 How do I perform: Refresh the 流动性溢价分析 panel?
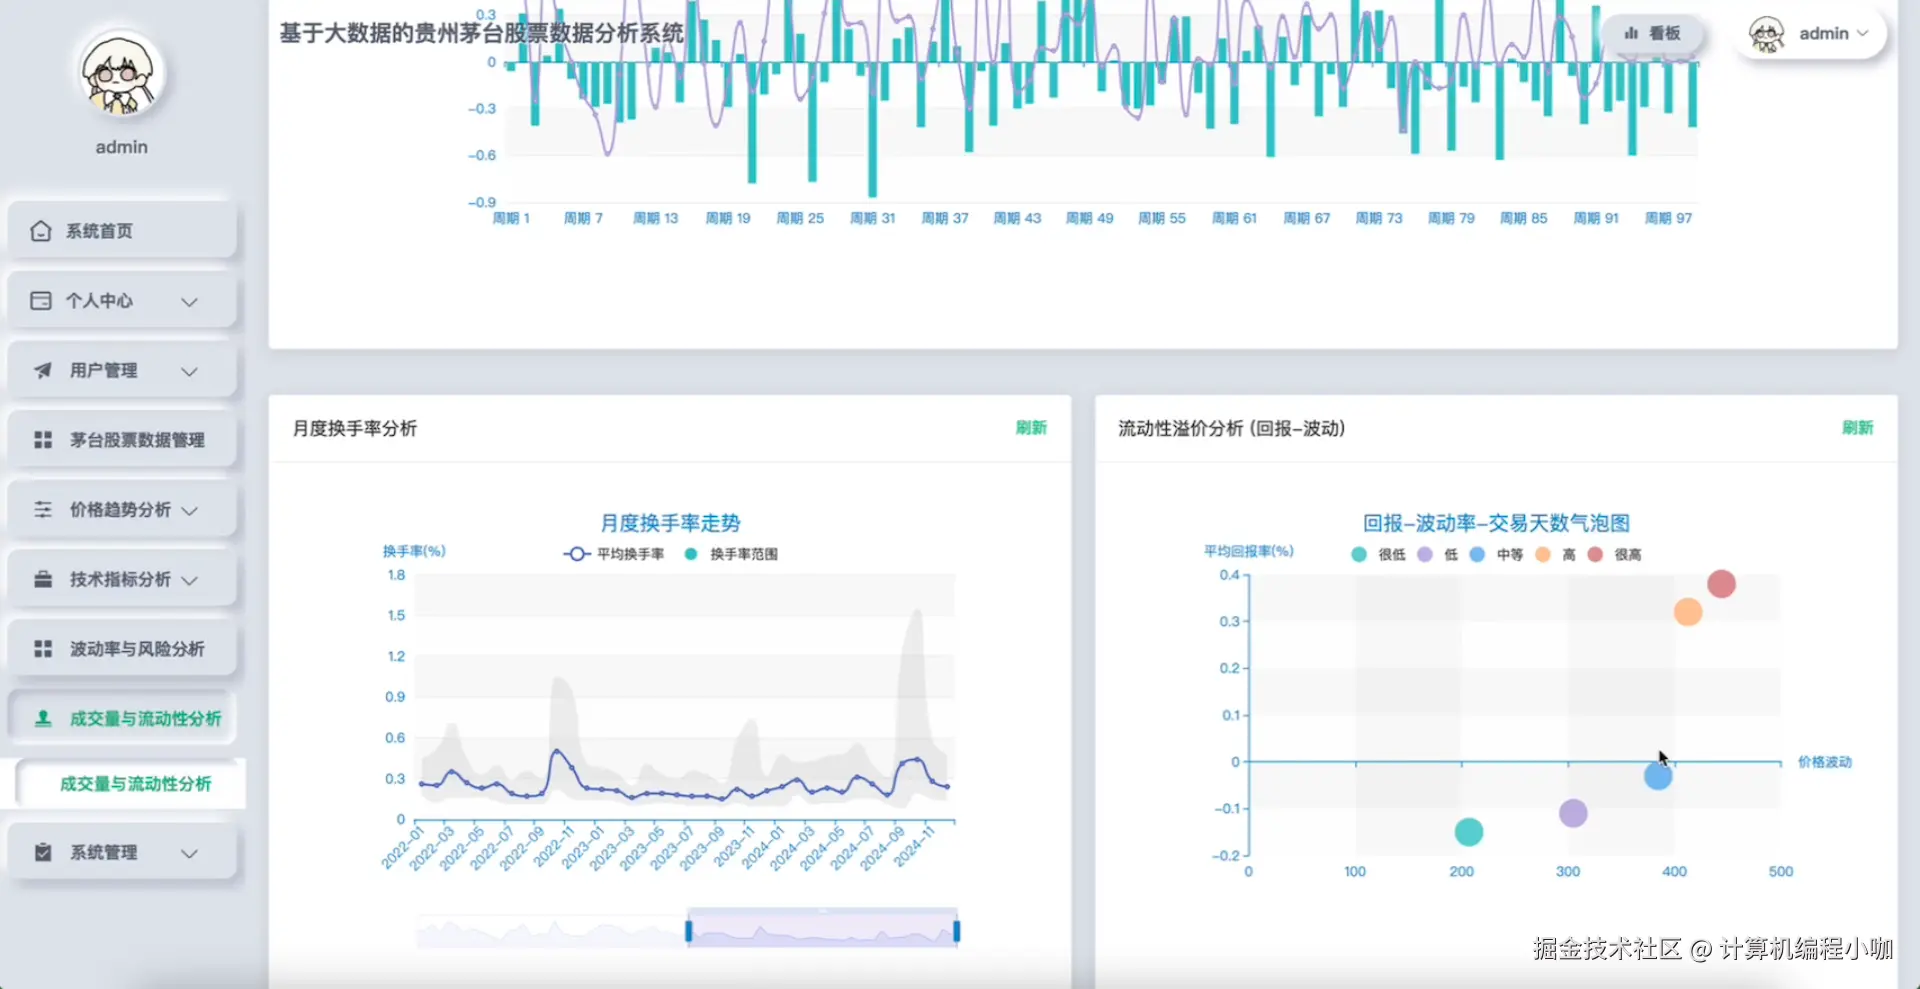[1857, 428]
